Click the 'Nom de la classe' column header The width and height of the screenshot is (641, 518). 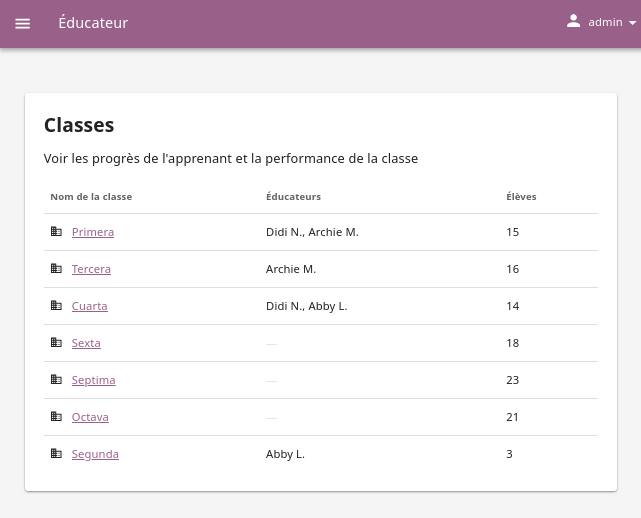coord(91,197)
